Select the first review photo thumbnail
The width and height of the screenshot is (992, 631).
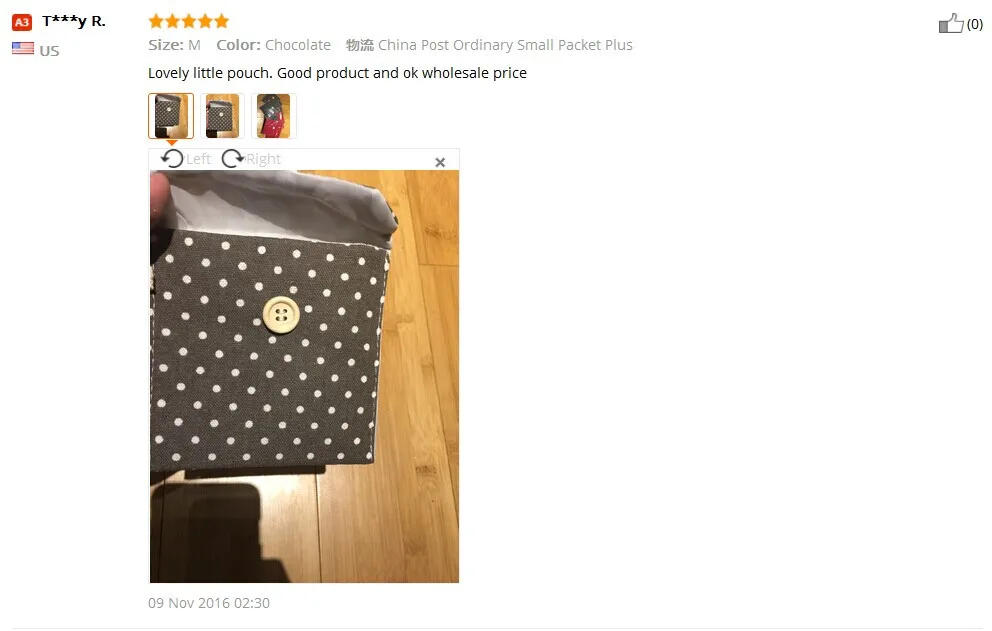point(171,116)
